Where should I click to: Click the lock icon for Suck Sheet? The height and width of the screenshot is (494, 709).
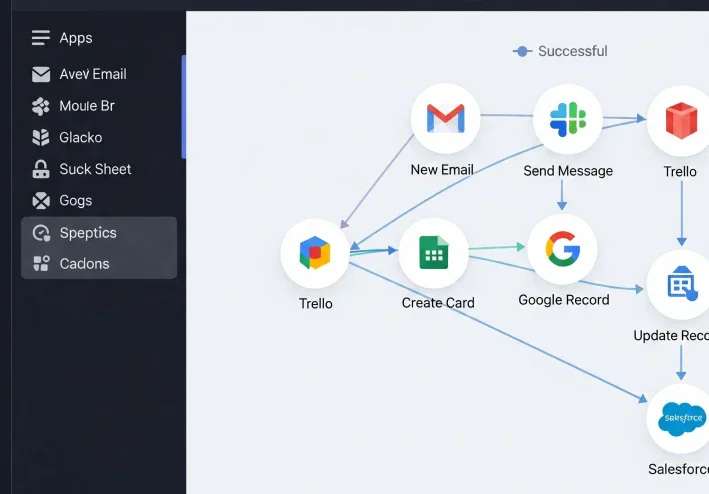(41, 169)
